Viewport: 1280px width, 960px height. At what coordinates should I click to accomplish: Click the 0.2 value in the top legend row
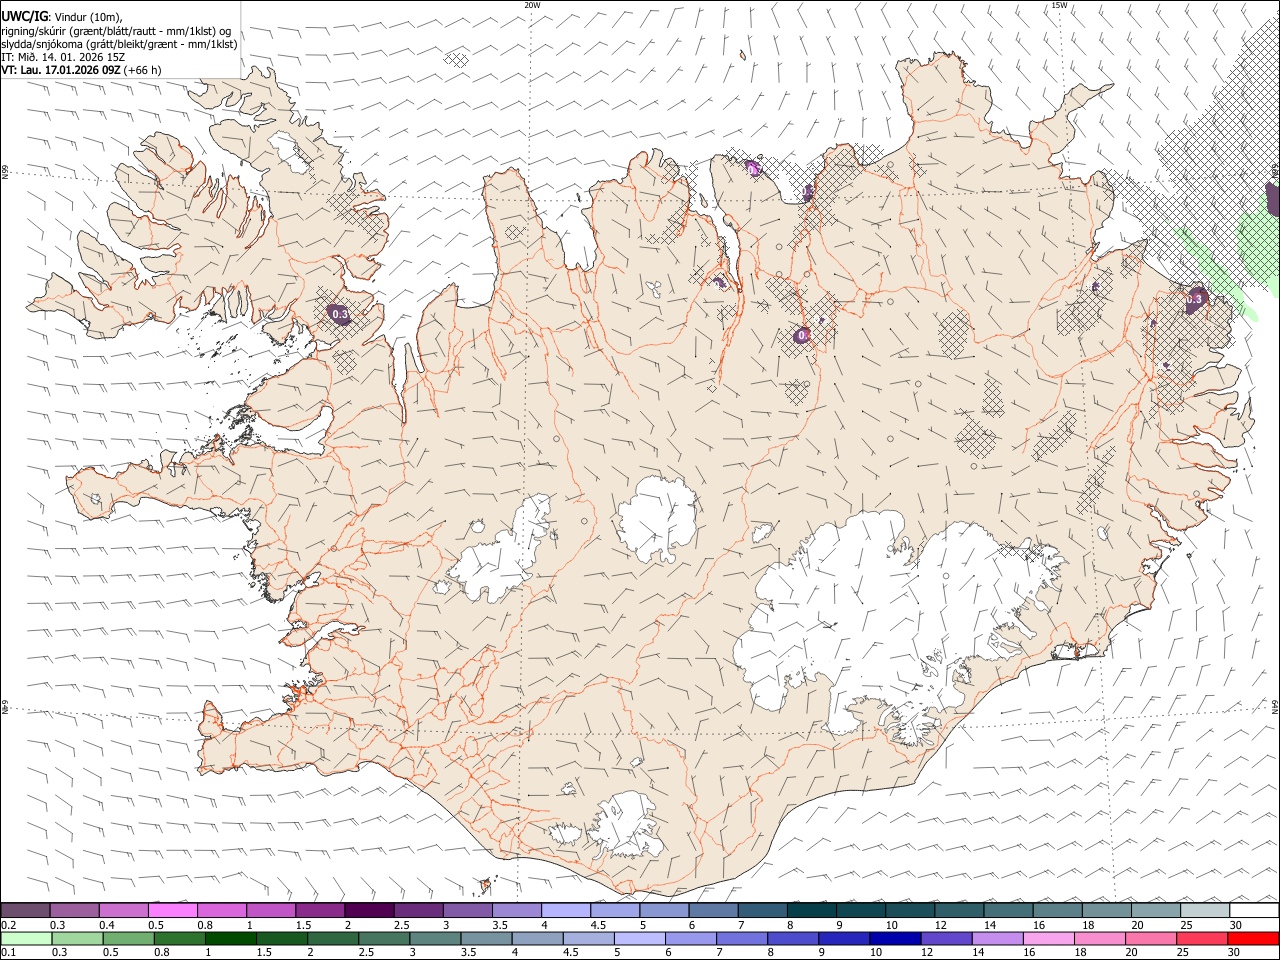[x=8, y=924]
